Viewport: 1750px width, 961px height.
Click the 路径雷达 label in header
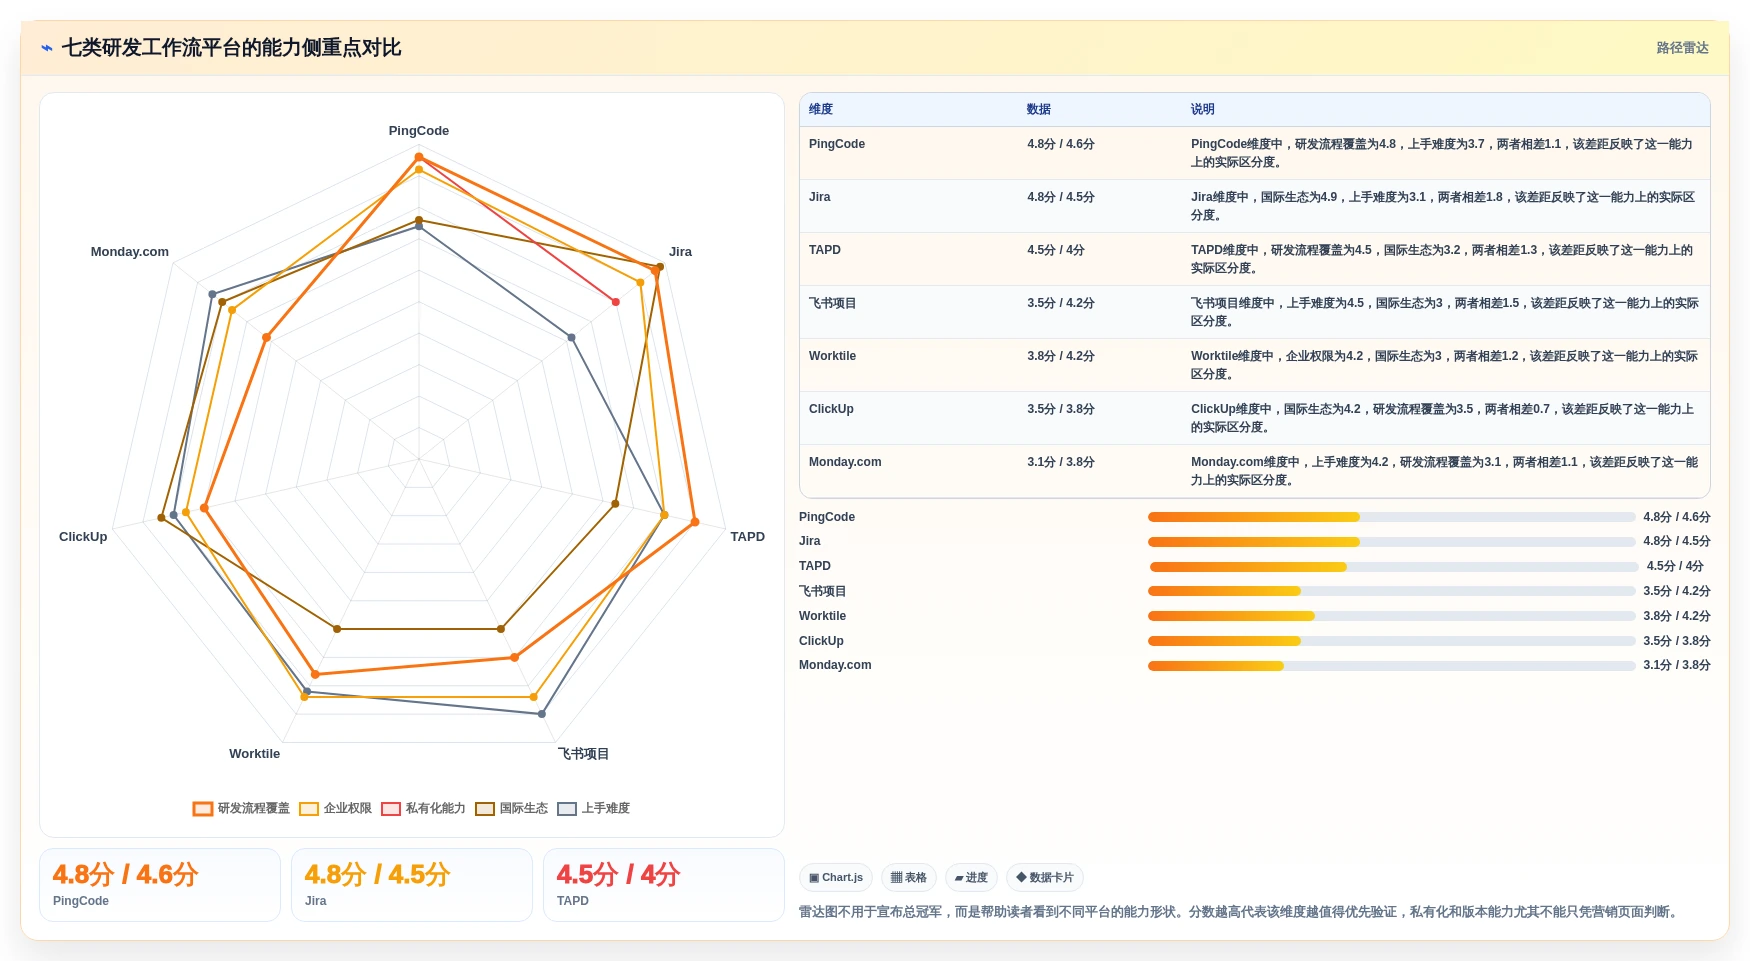click(x=1682, y=48)
